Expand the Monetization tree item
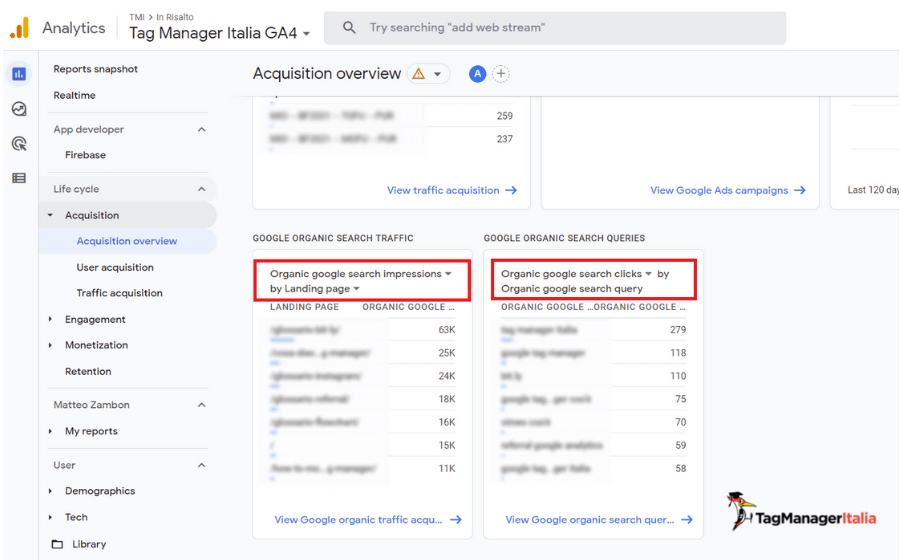 click(x=50, y=345)
